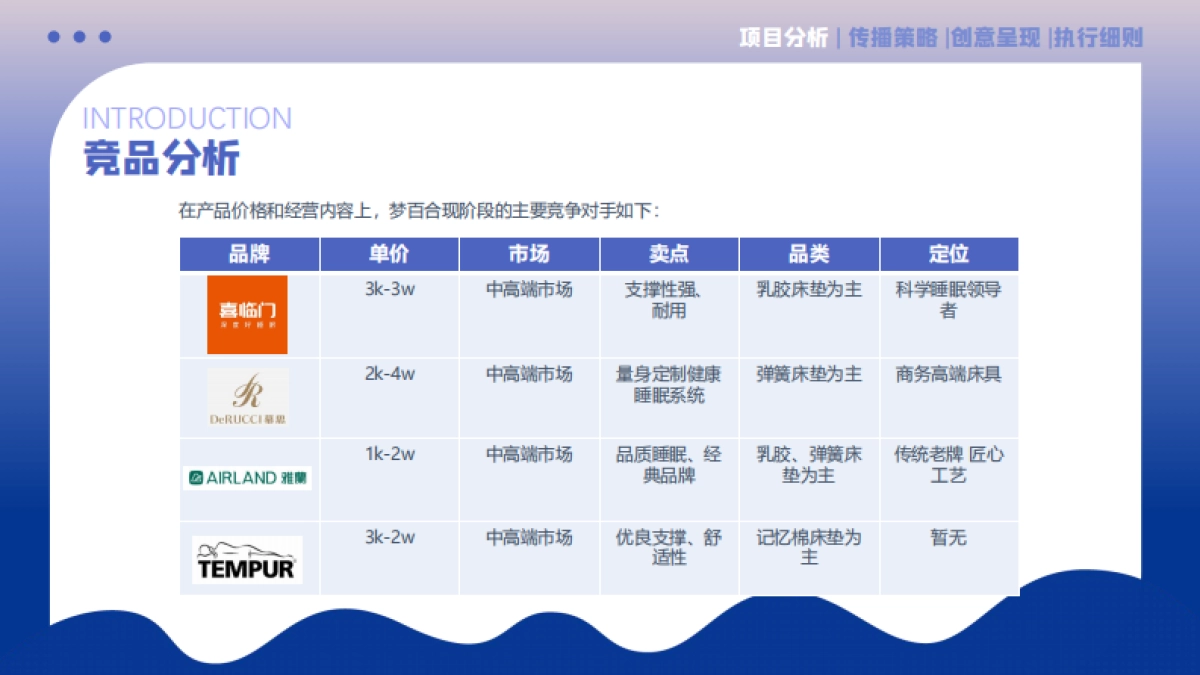The image size is (1200, 675).
Task: Open the 项目分析 navigation tab
Action: coord(784,38)
